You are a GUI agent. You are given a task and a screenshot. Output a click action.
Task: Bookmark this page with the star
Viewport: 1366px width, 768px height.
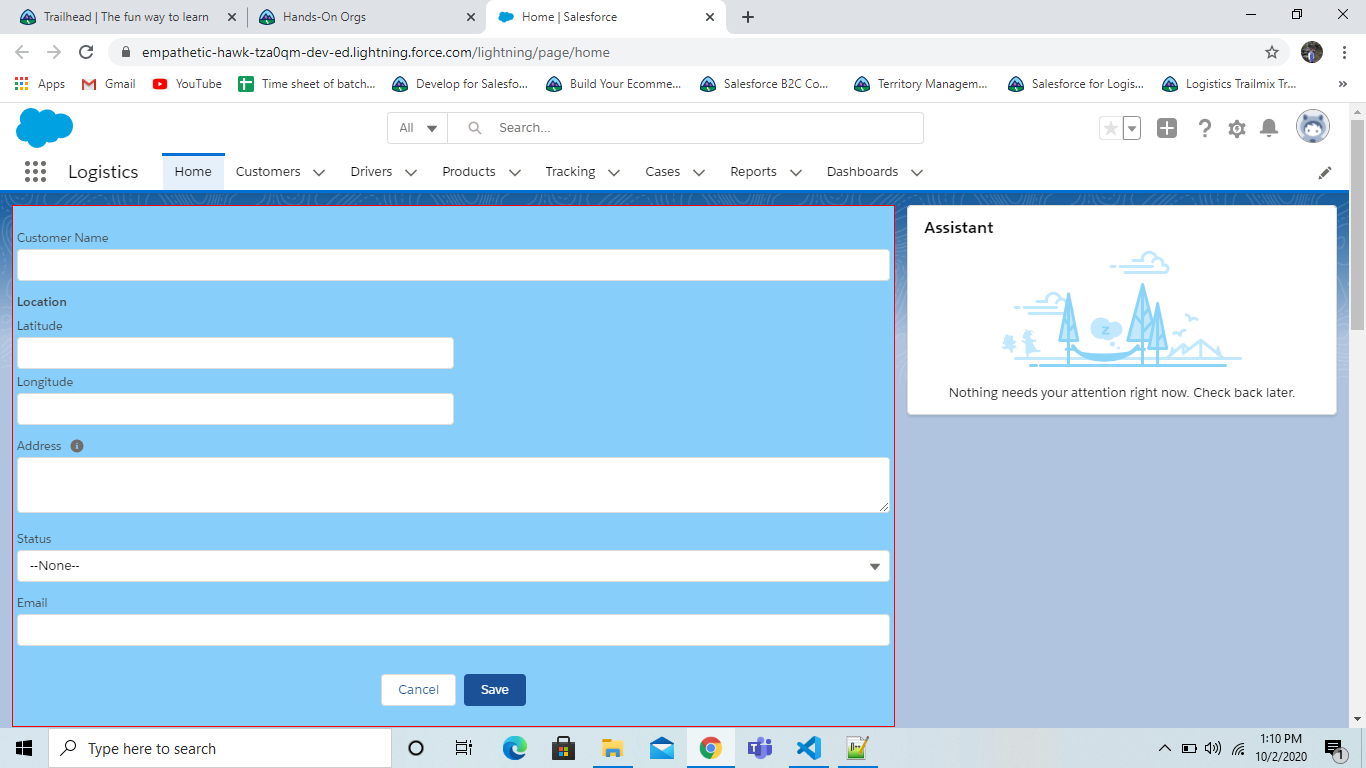click(1272, 52)
